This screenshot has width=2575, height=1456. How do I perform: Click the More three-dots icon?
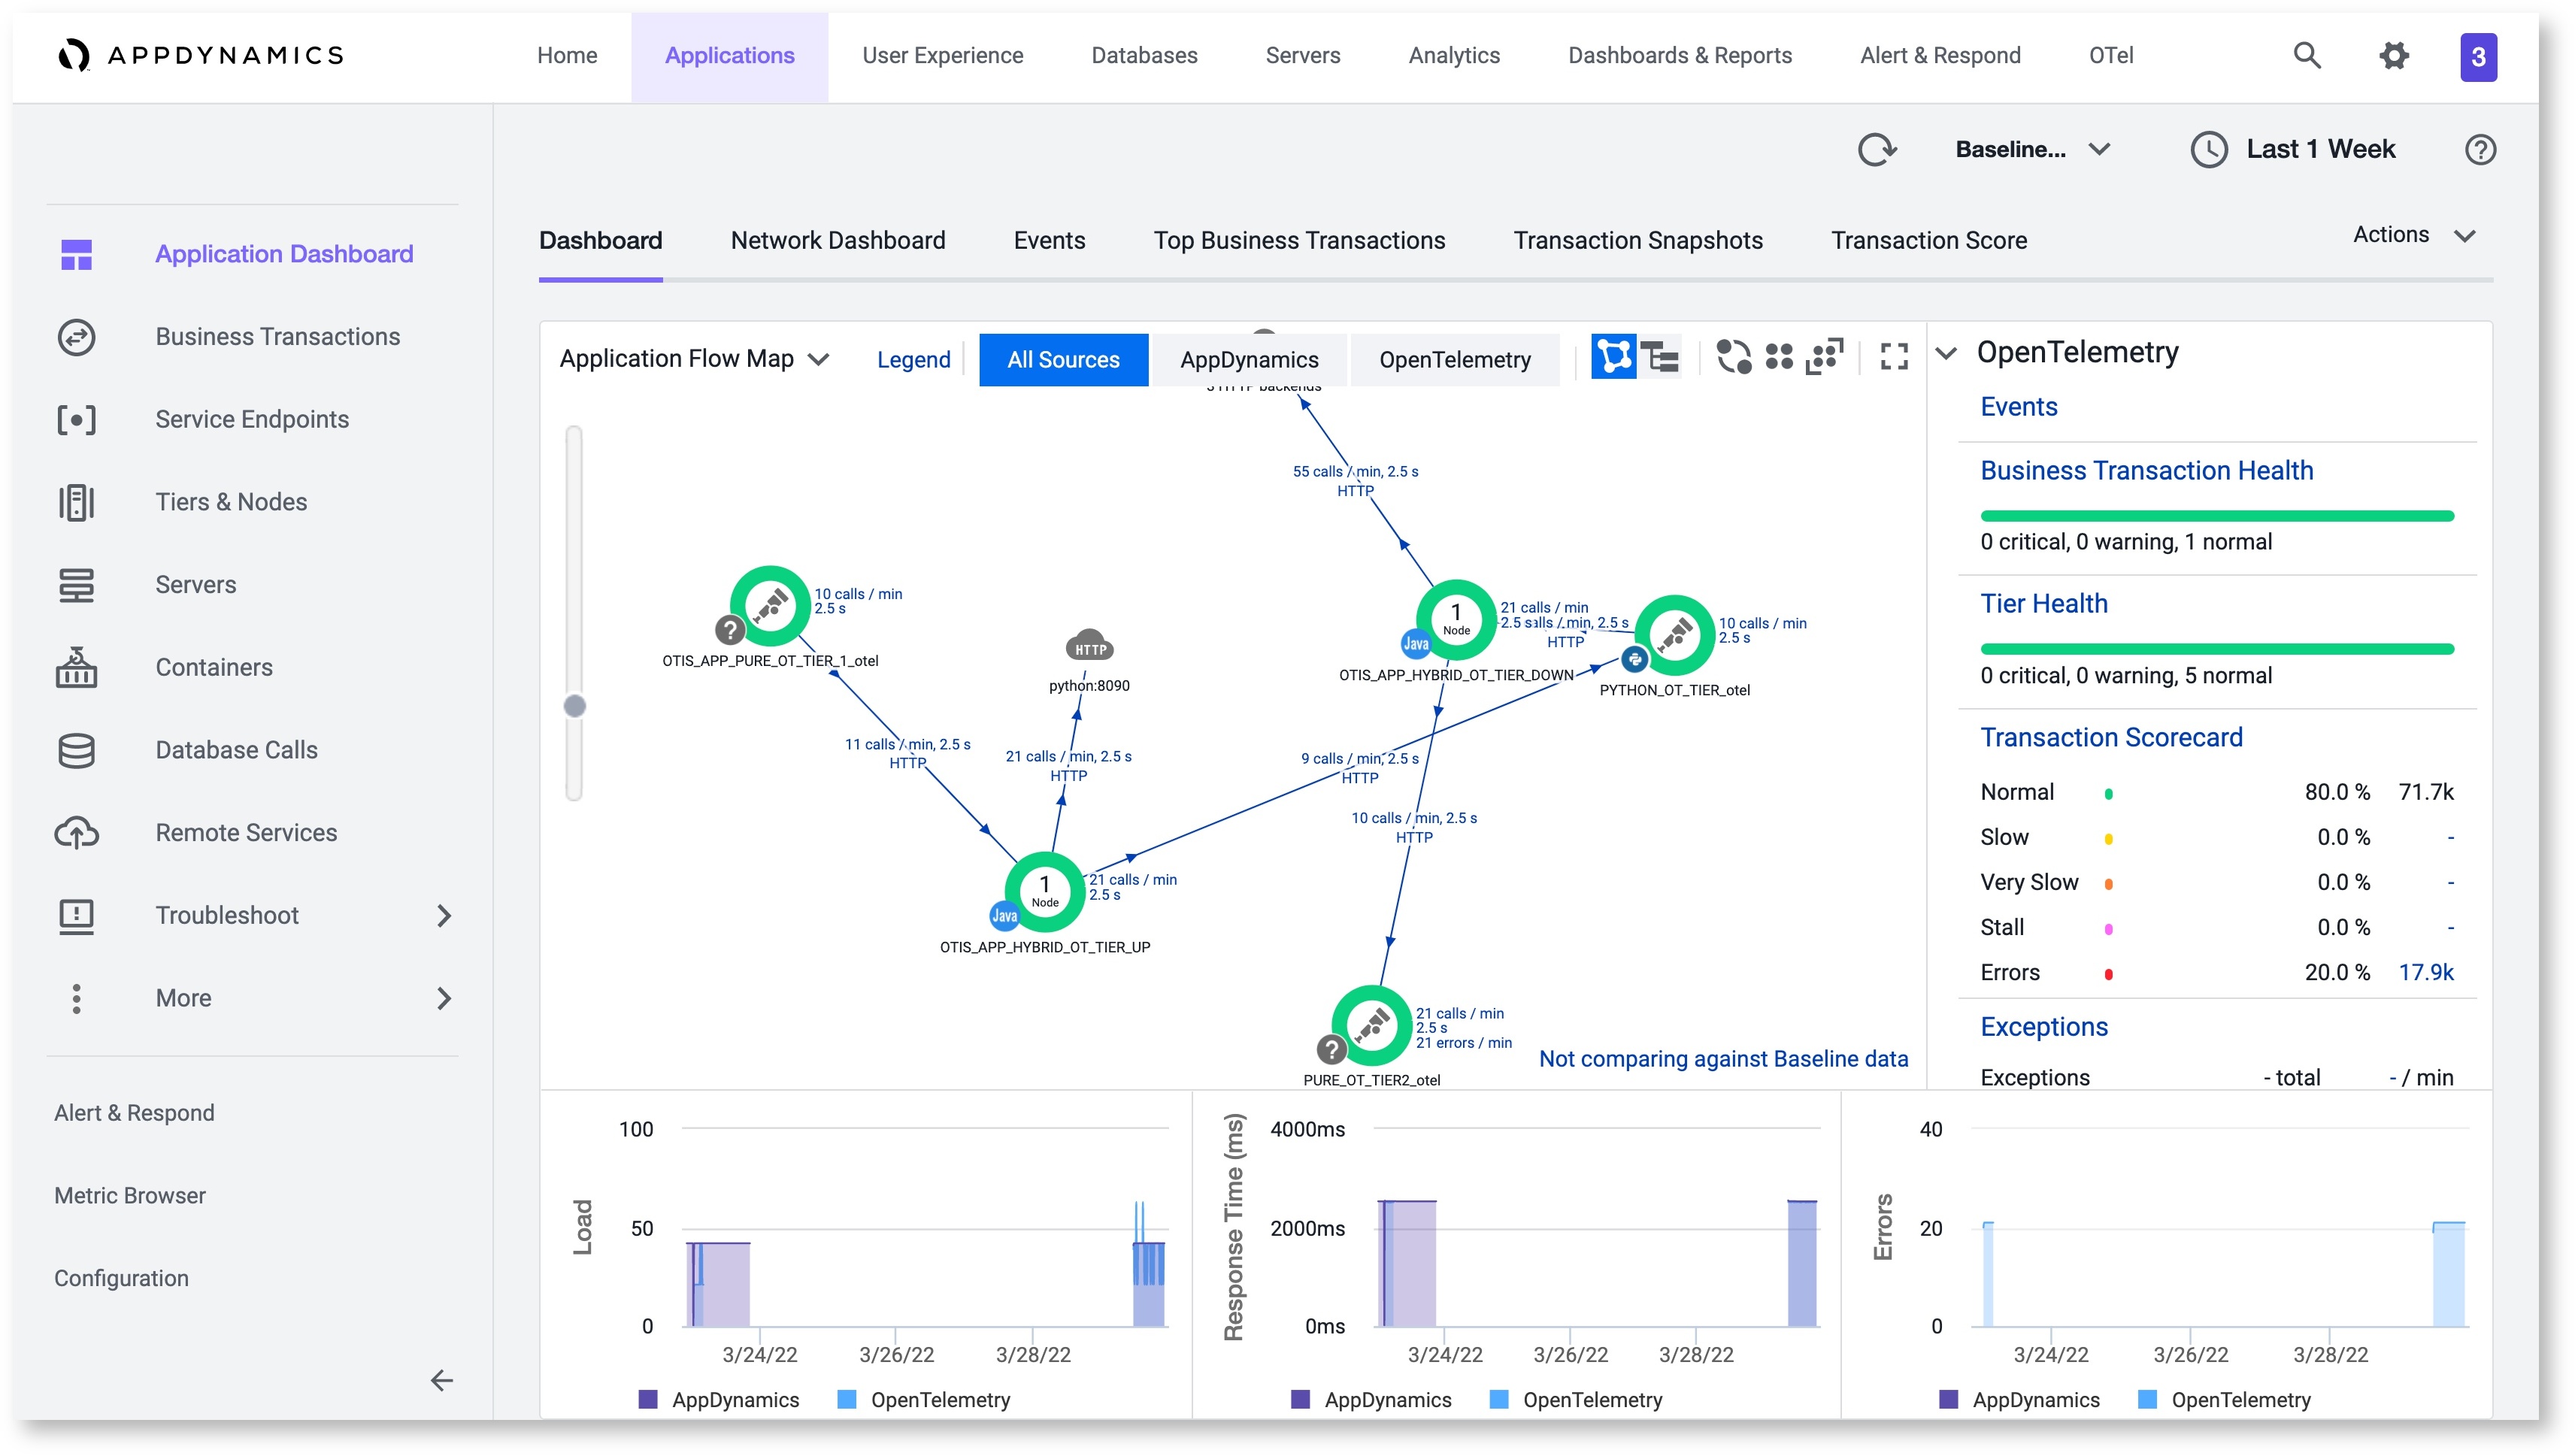click(x=76, y=998)
